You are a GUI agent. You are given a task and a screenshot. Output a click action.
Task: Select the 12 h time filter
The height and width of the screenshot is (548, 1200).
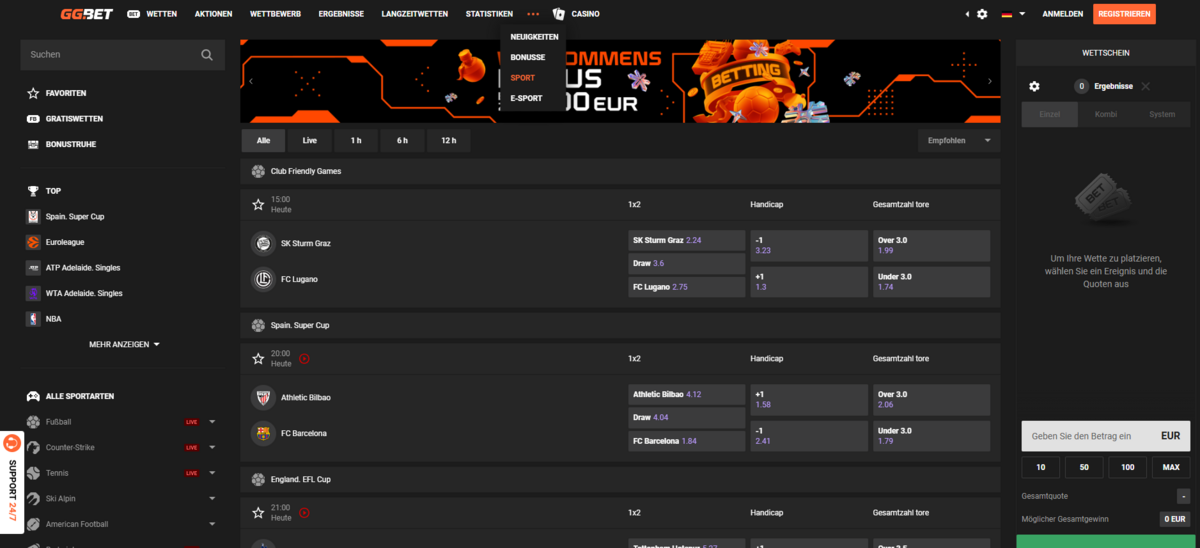pos(449,141)
